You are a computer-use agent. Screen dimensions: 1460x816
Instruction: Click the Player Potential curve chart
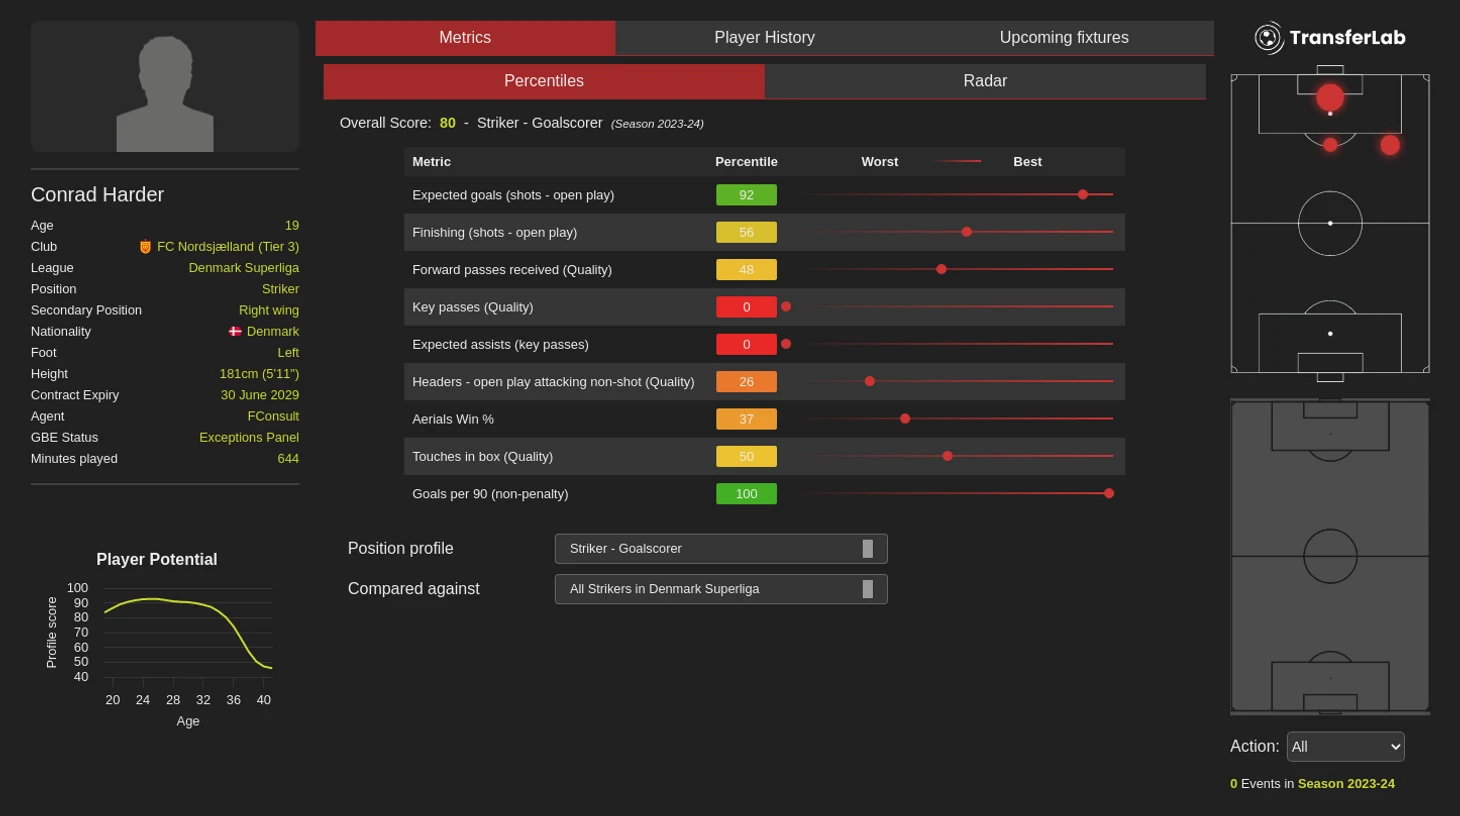tap(188, 632)
